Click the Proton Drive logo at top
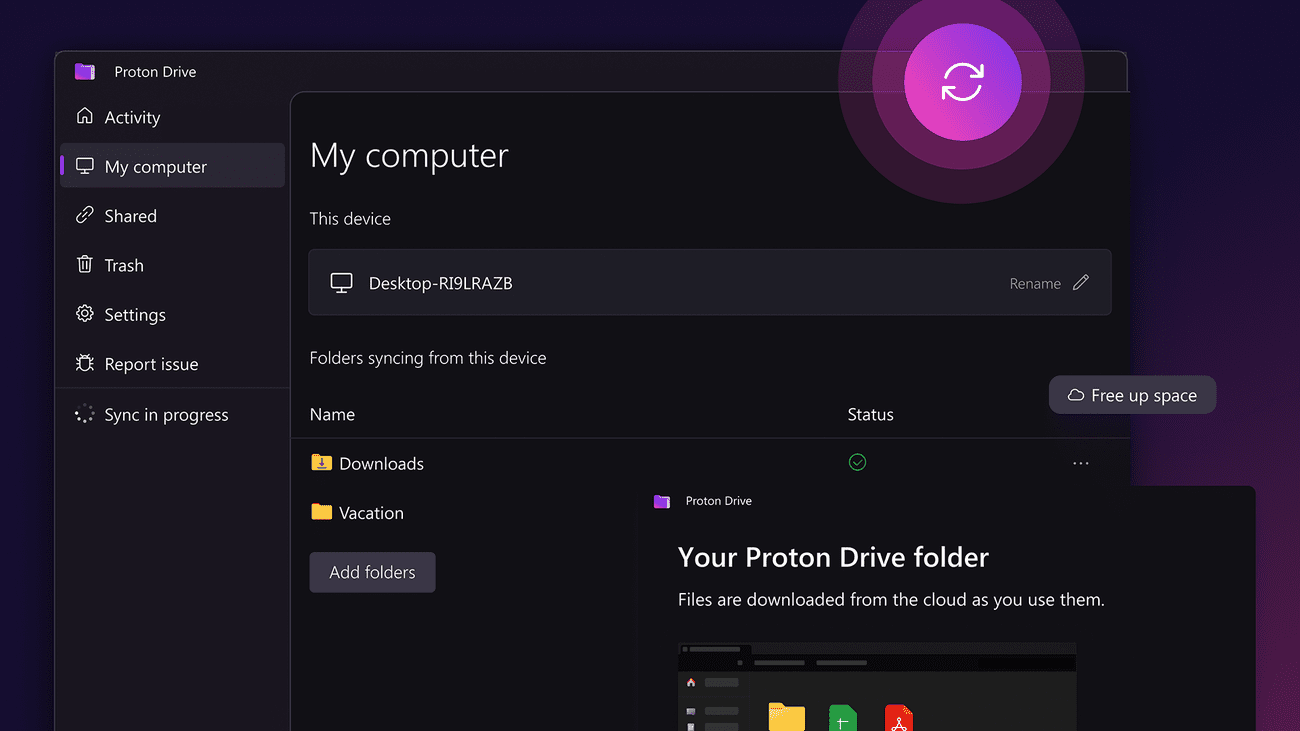The image size is (1300, 731). [85, 71]
